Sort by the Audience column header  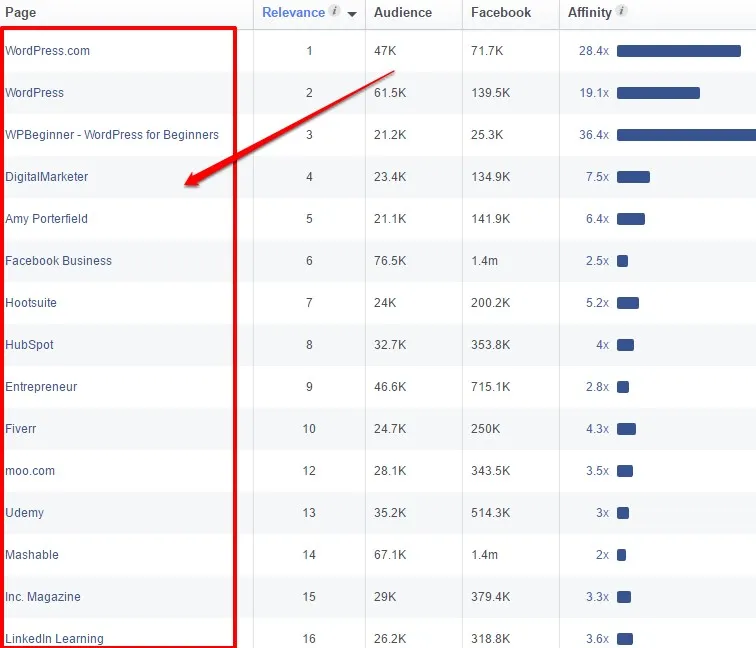pos(403,13)
